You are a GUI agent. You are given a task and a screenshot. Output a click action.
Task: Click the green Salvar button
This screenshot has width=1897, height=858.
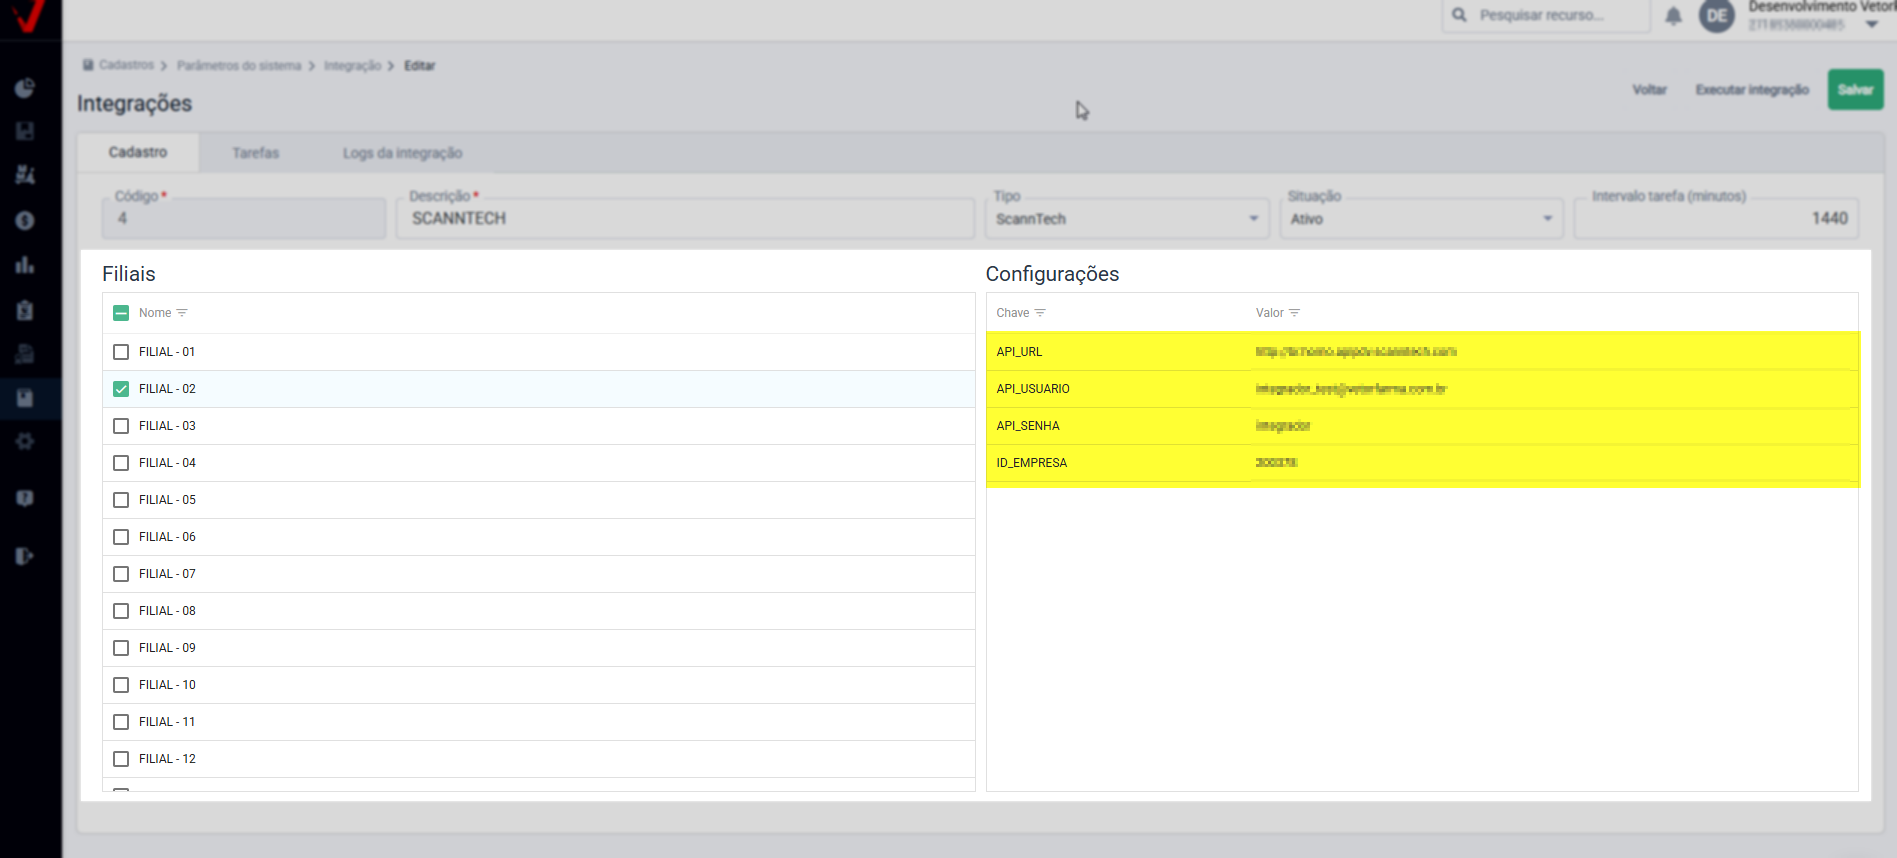coord(1855,90)
